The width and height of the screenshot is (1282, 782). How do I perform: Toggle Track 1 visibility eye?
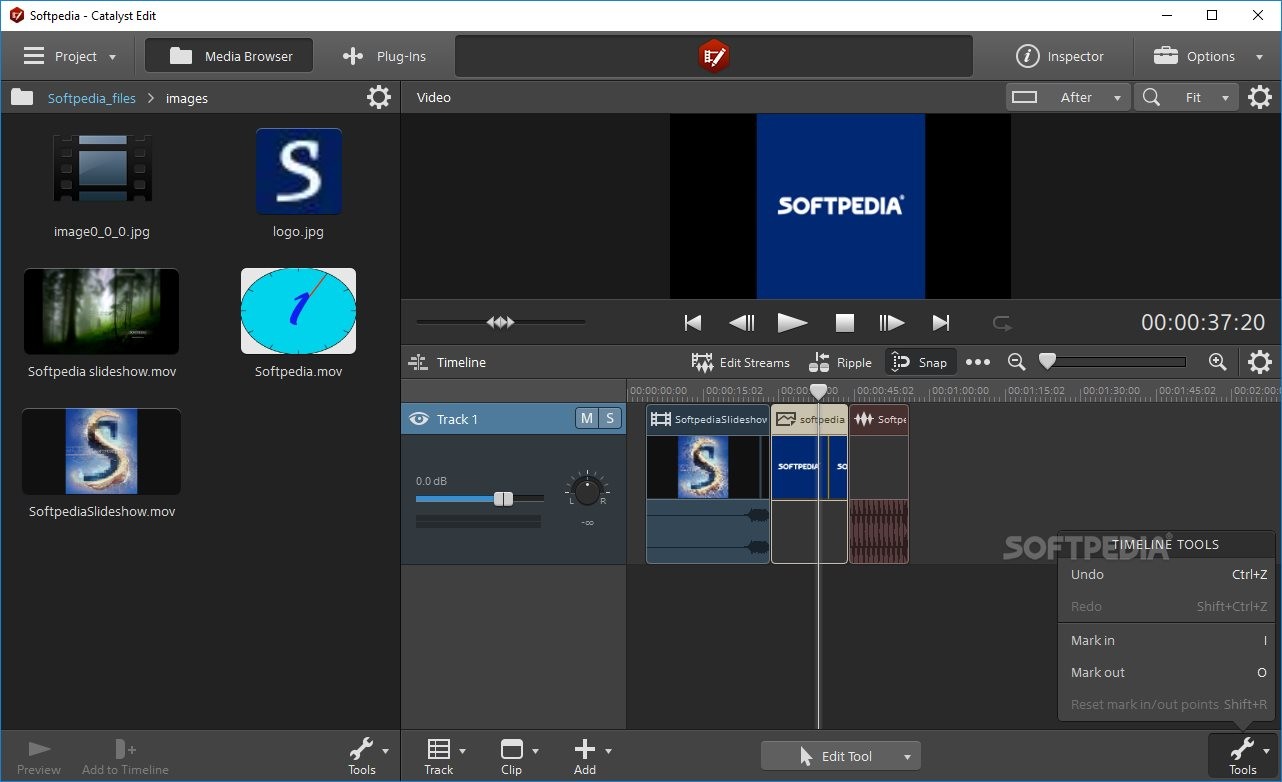[x=419, y=419]
